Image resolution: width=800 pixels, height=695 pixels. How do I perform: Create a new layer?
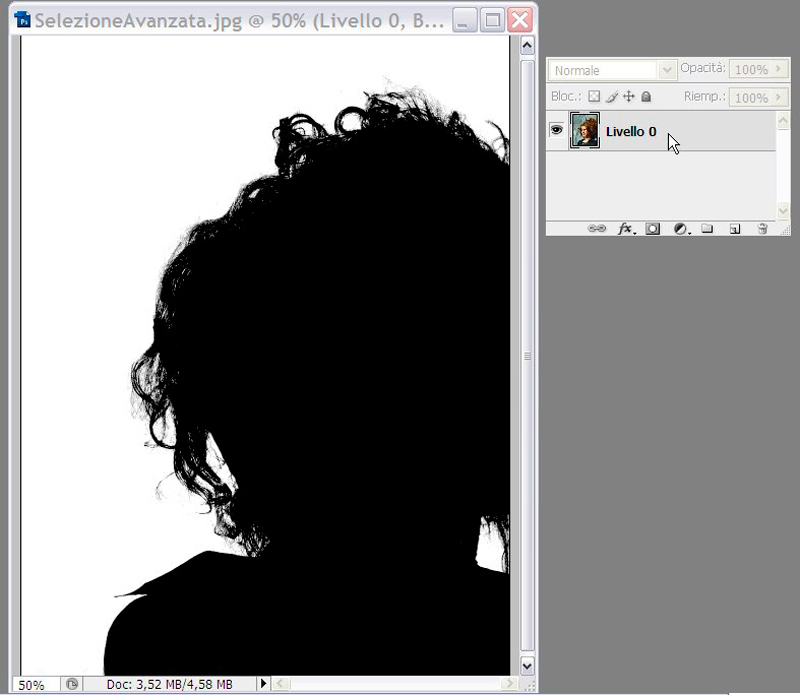(x=734, y=229)
